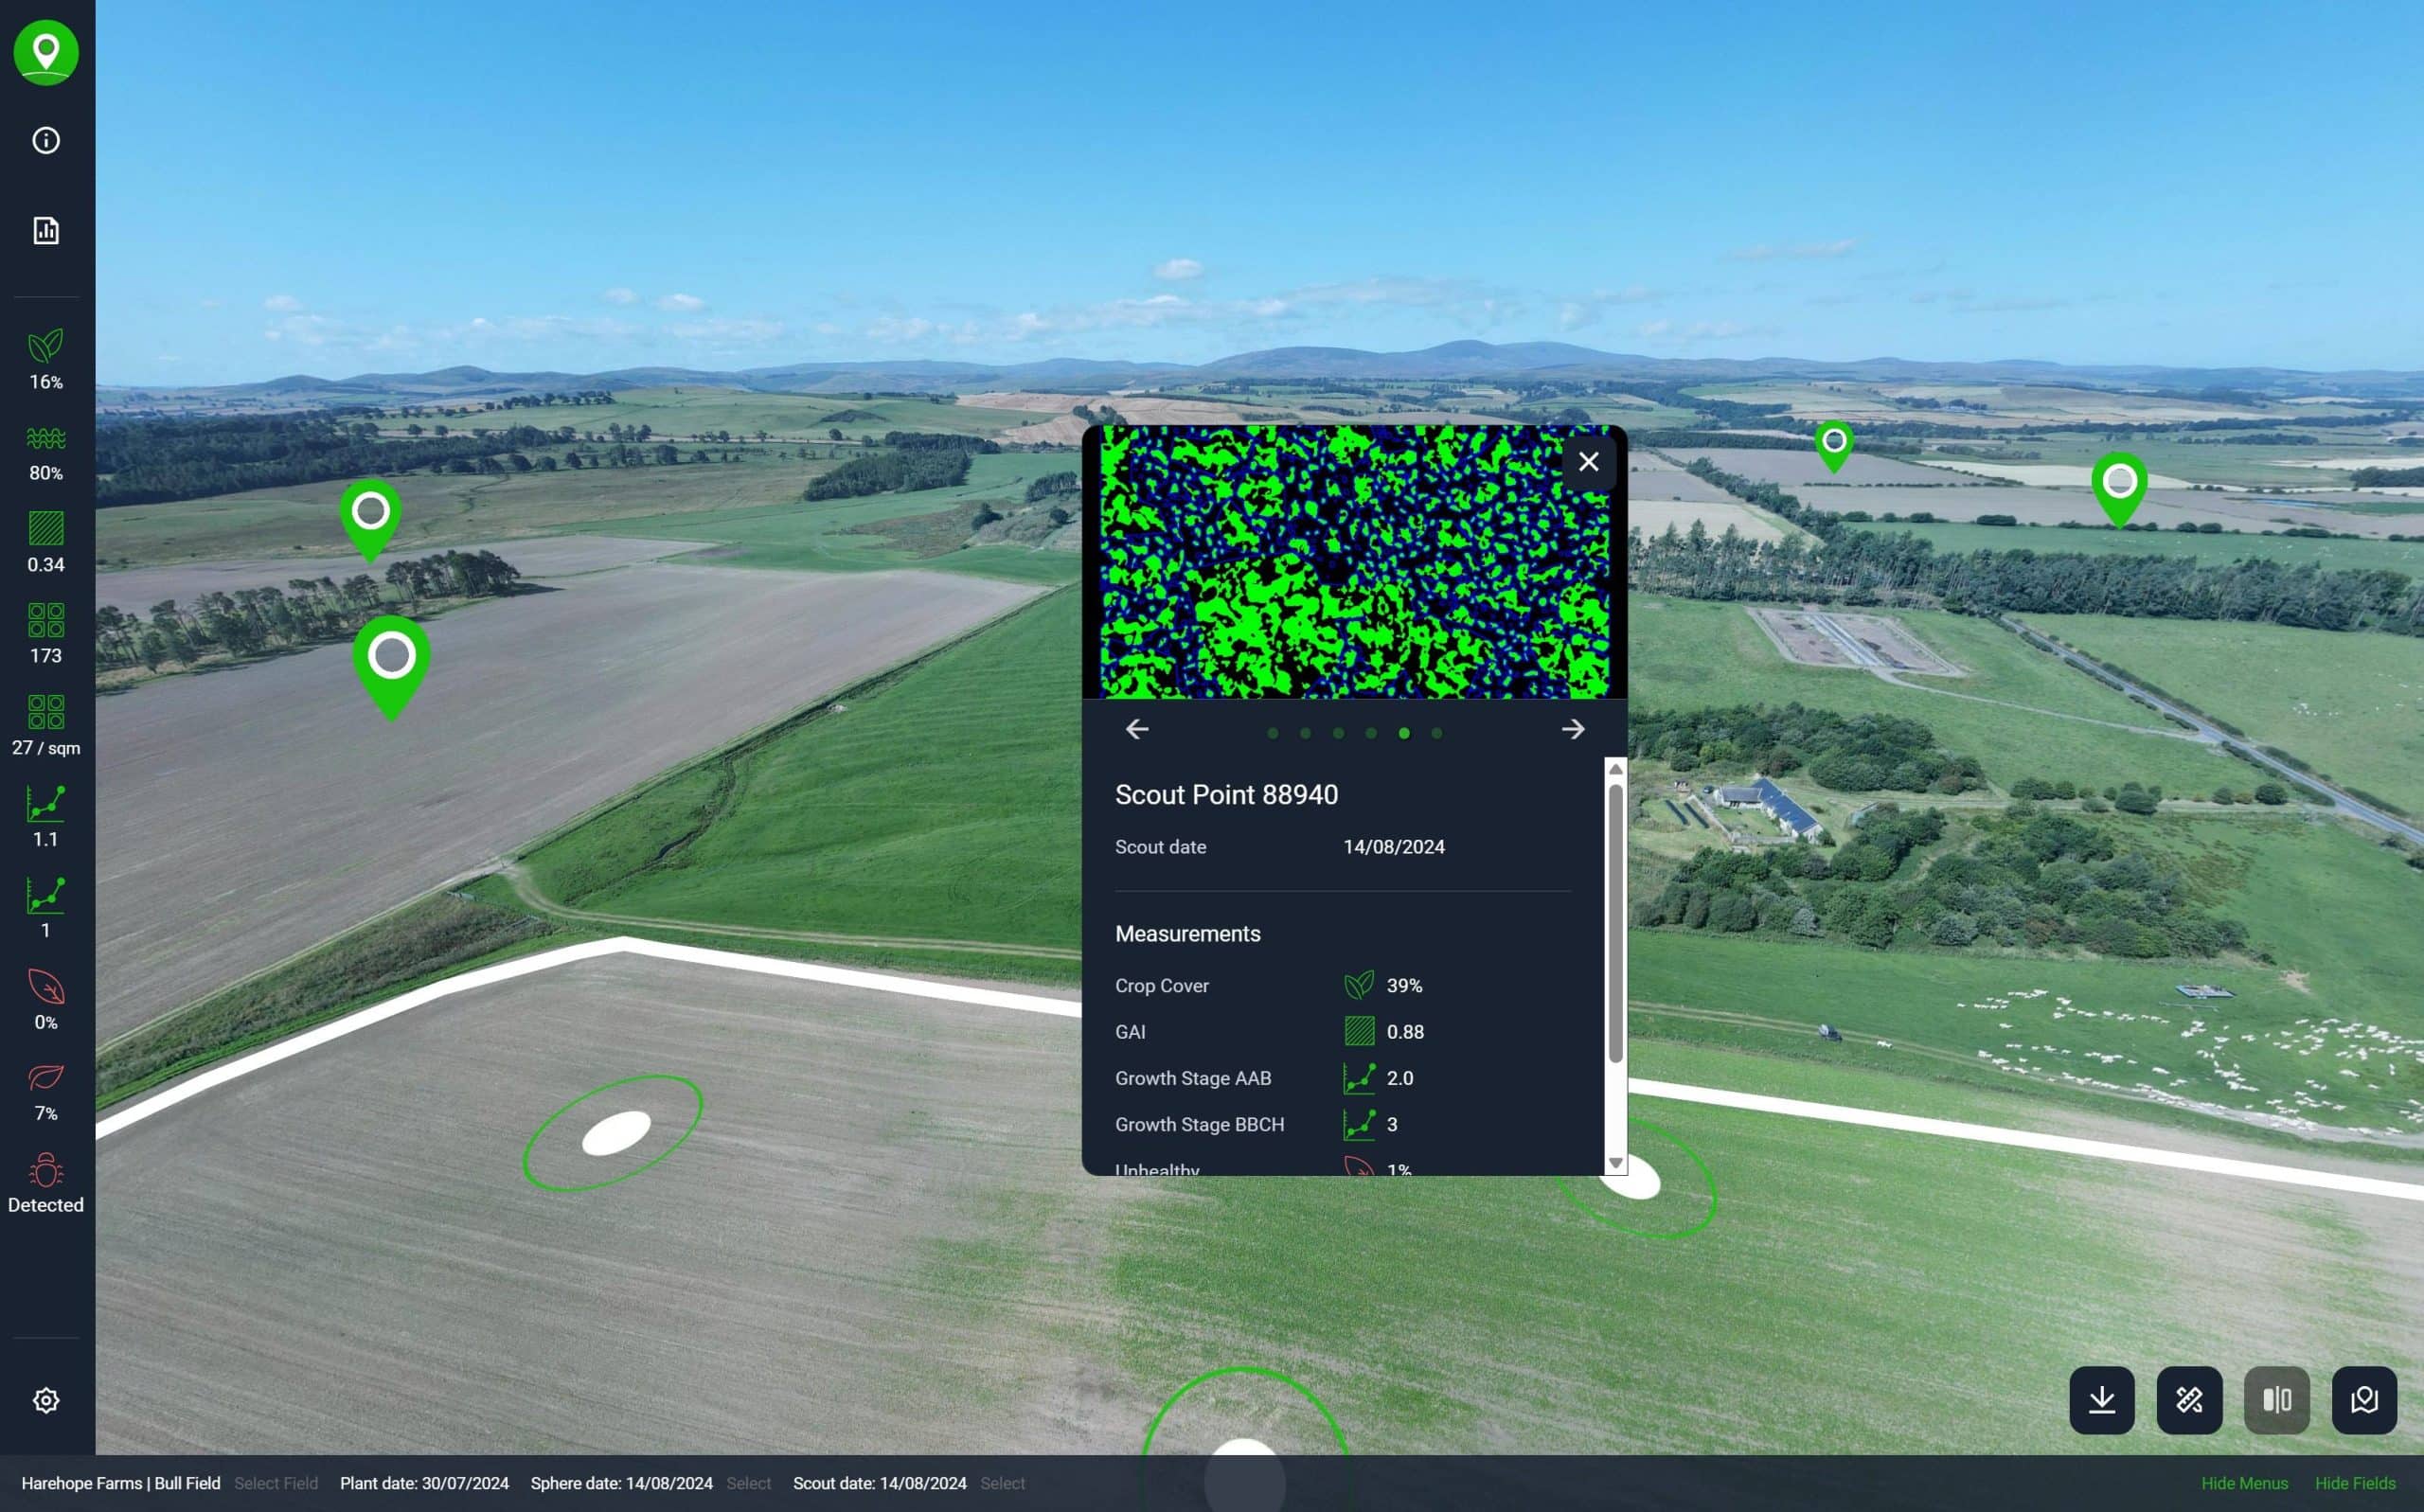This screenshot has height=1512, width=2424.
Task: Go to next scout image arrow
Action: coord(1572,730)
